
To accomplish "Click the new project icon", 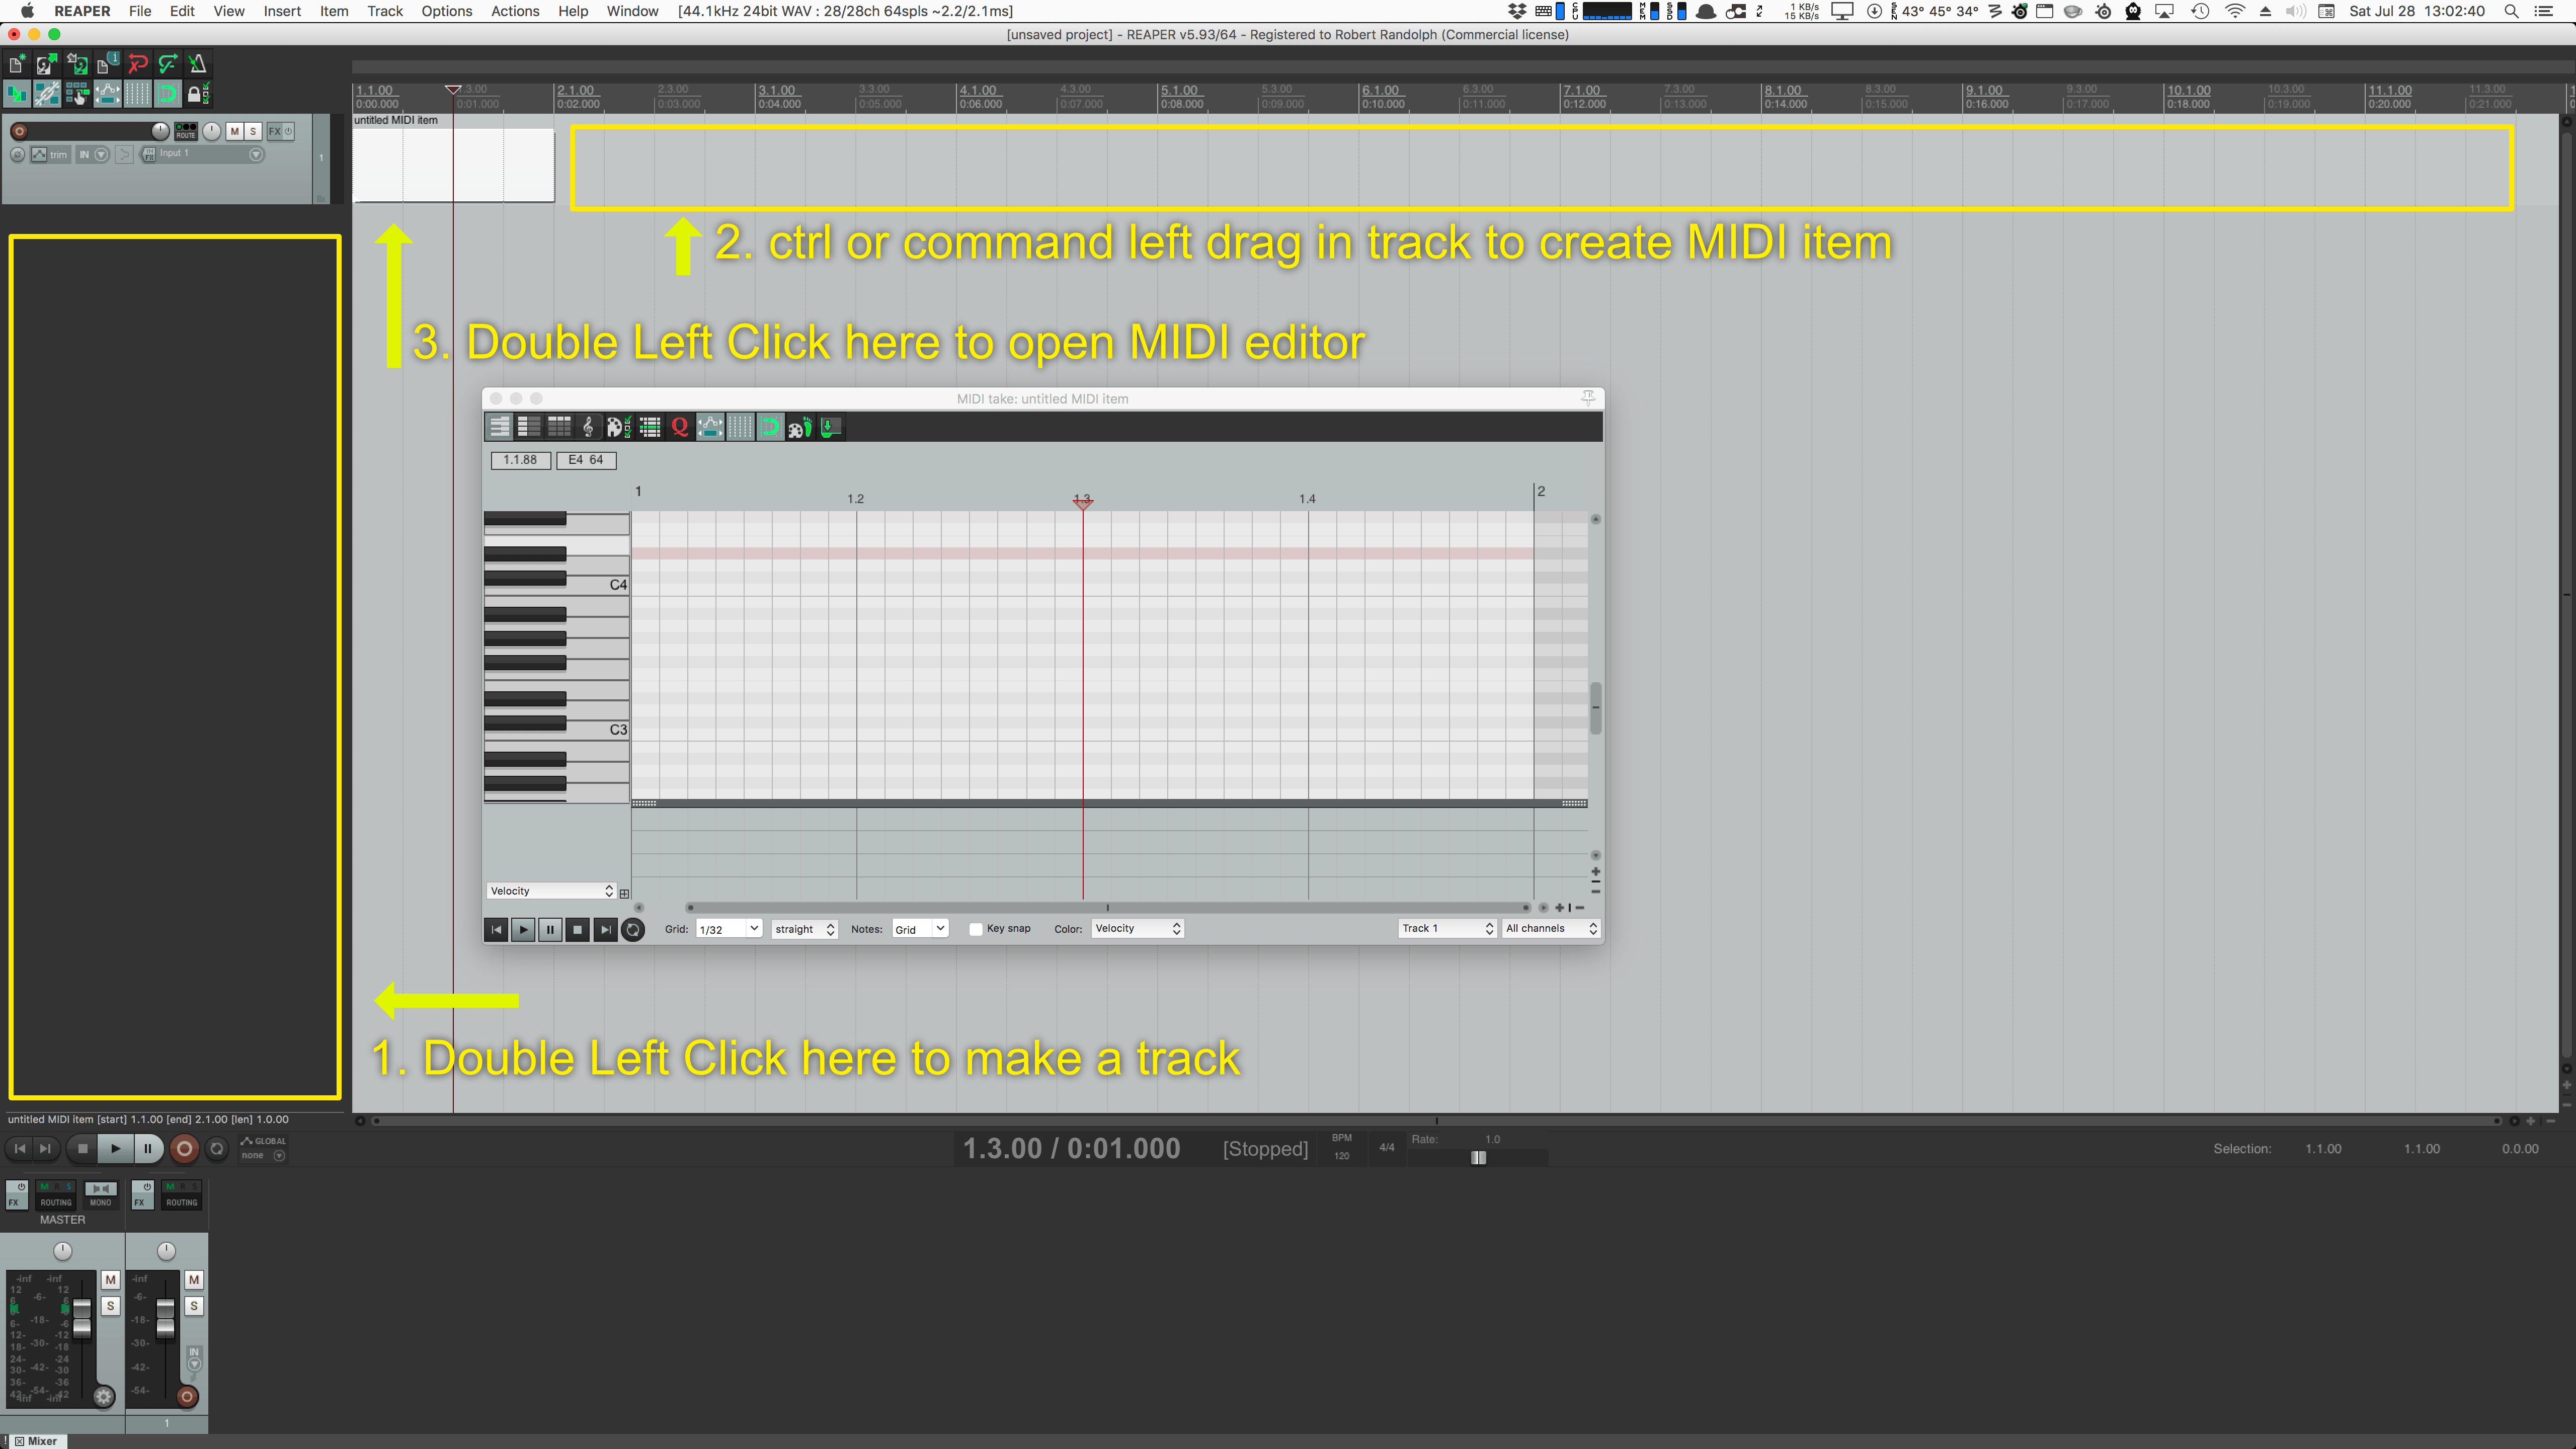I will click(17, 65).
